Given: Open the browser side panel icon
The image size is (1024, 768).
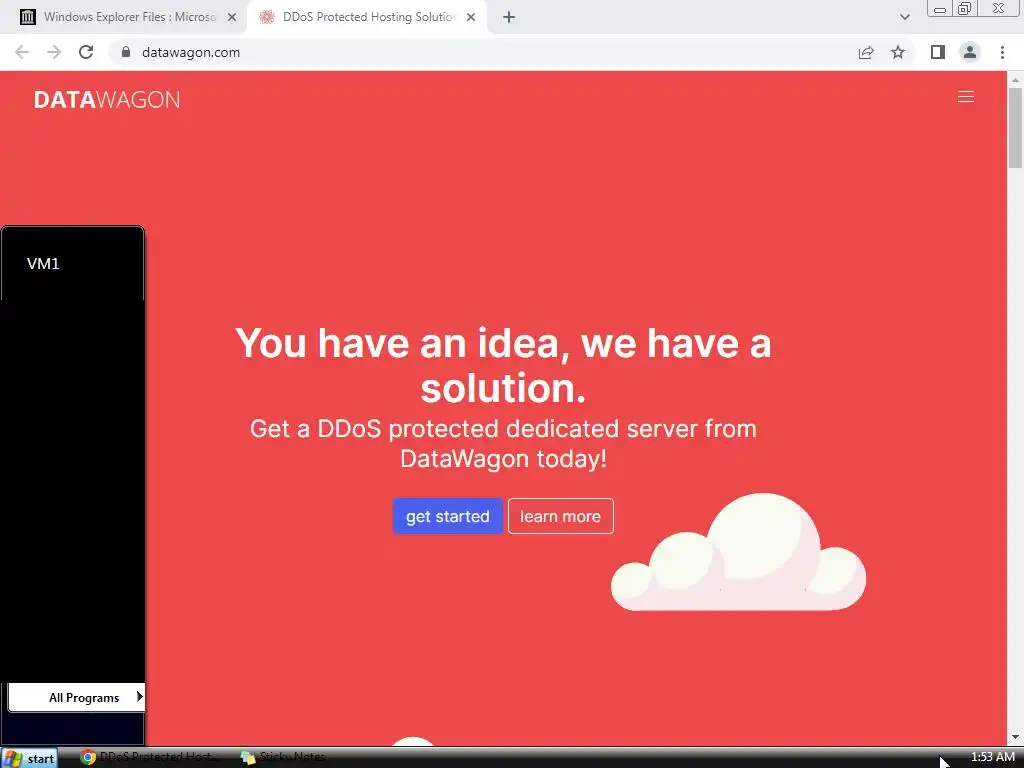Looking at the screenshot, I should pos(938,52).
